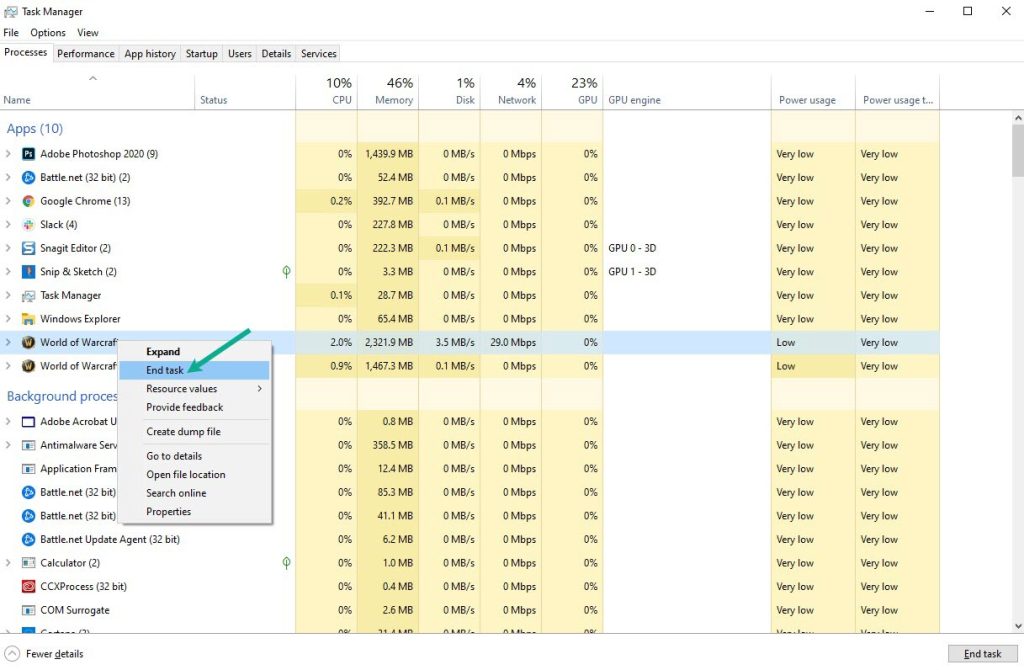Sort processes by the CPU column header
Screen dimensions: 1024x670
tap(327, 91)
